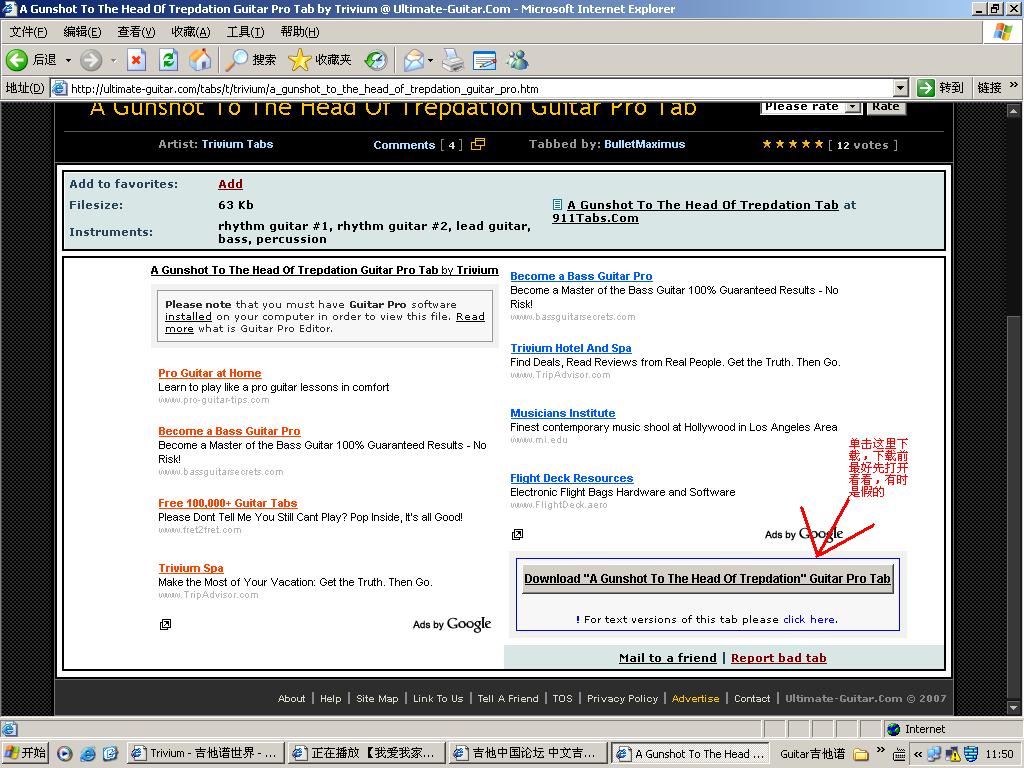Go to the Home page icon
The width and height of the screenshot is (1024, 768).
200,60
